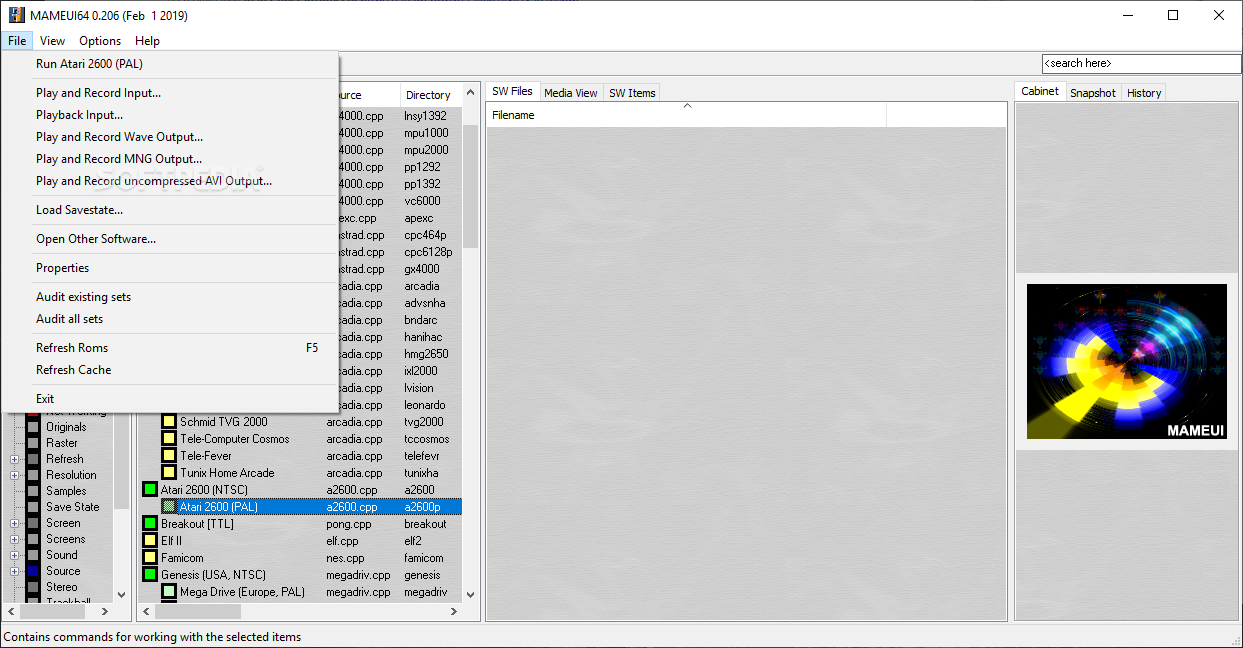Expand the Sound folder node

point(15,555)
